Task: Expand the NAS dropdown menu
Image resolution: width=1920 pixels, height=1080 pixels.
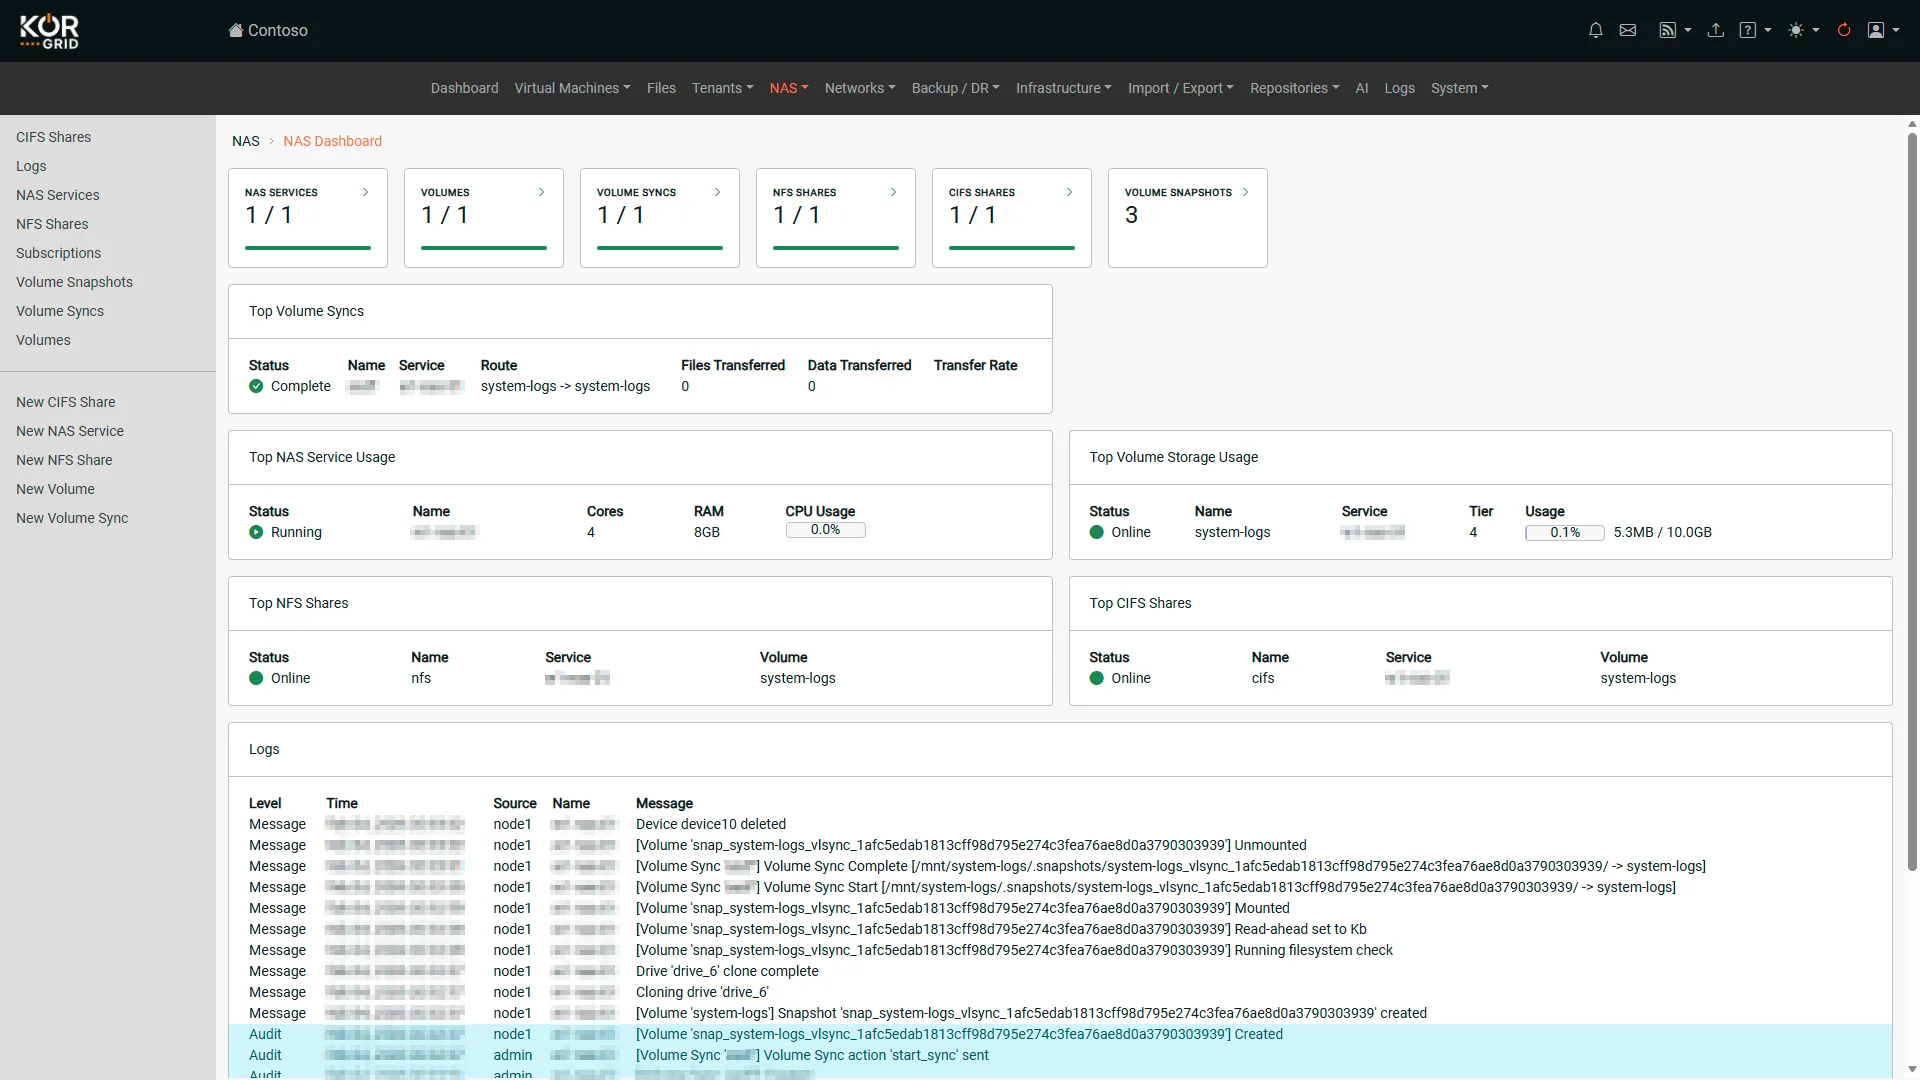Action: [789, 88]
